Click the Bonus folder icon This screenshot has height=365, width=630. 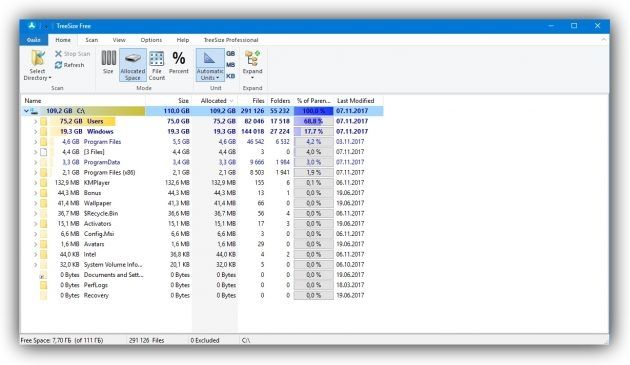tap(43, 193)
